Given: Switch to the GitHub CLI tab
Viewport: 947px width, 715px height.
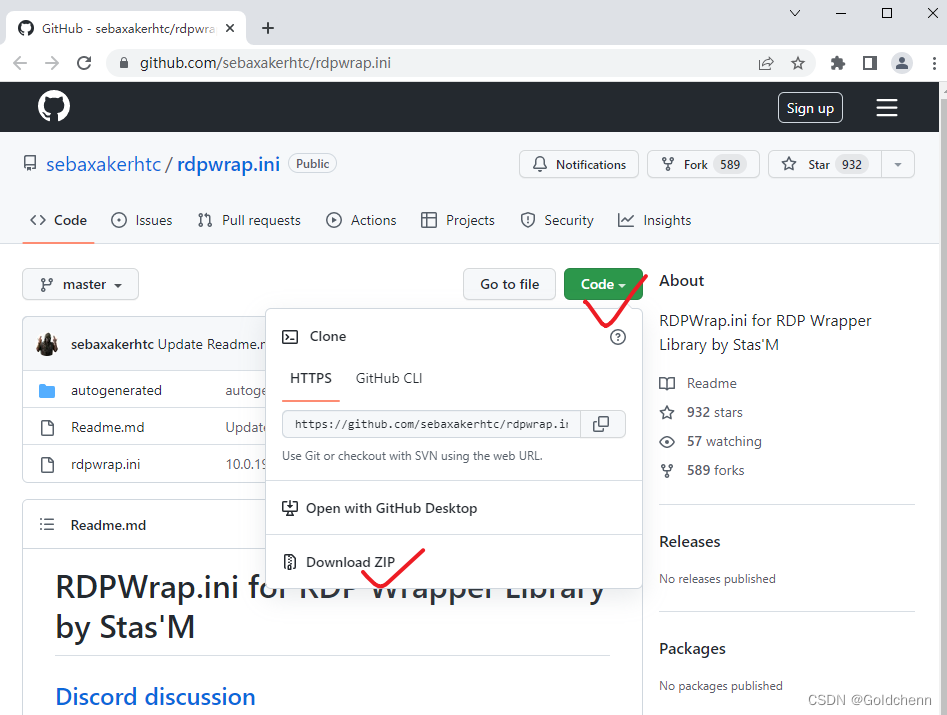Looking at the screenshot, I should (x=388, y=379).
